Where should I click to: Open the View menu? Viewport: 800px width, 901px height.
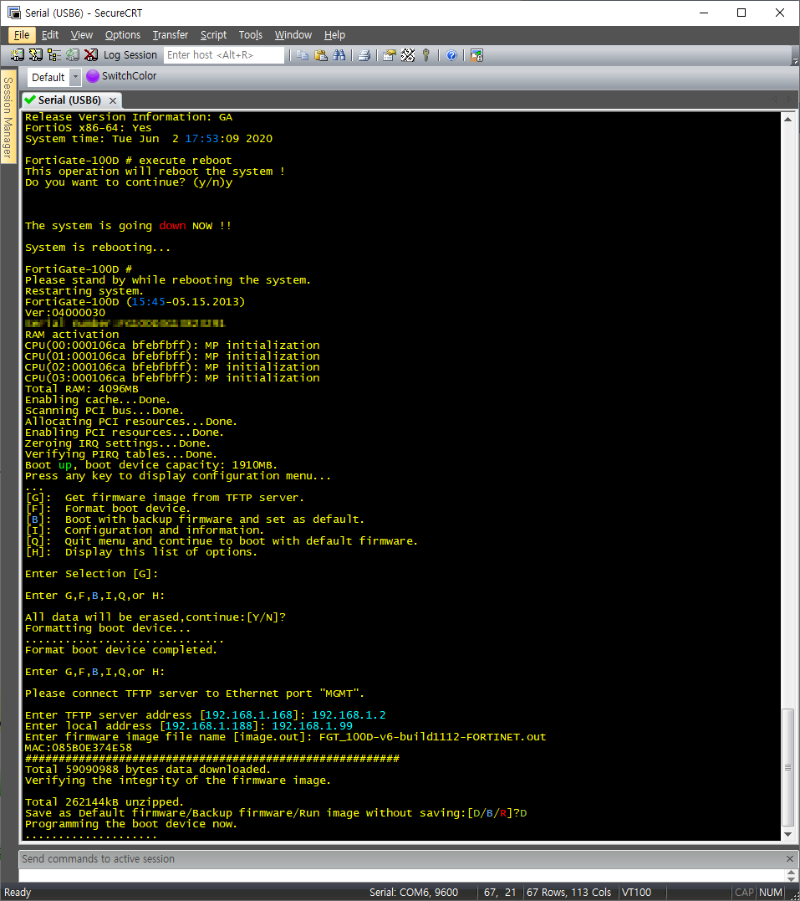pos(82,35)
